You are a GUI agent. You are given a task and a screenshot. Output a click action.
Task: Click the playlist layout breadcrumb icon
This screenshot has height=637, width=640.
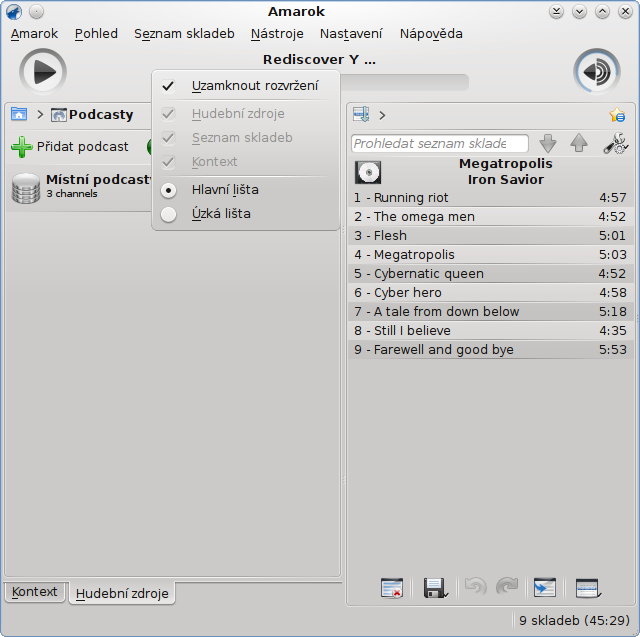361,115
